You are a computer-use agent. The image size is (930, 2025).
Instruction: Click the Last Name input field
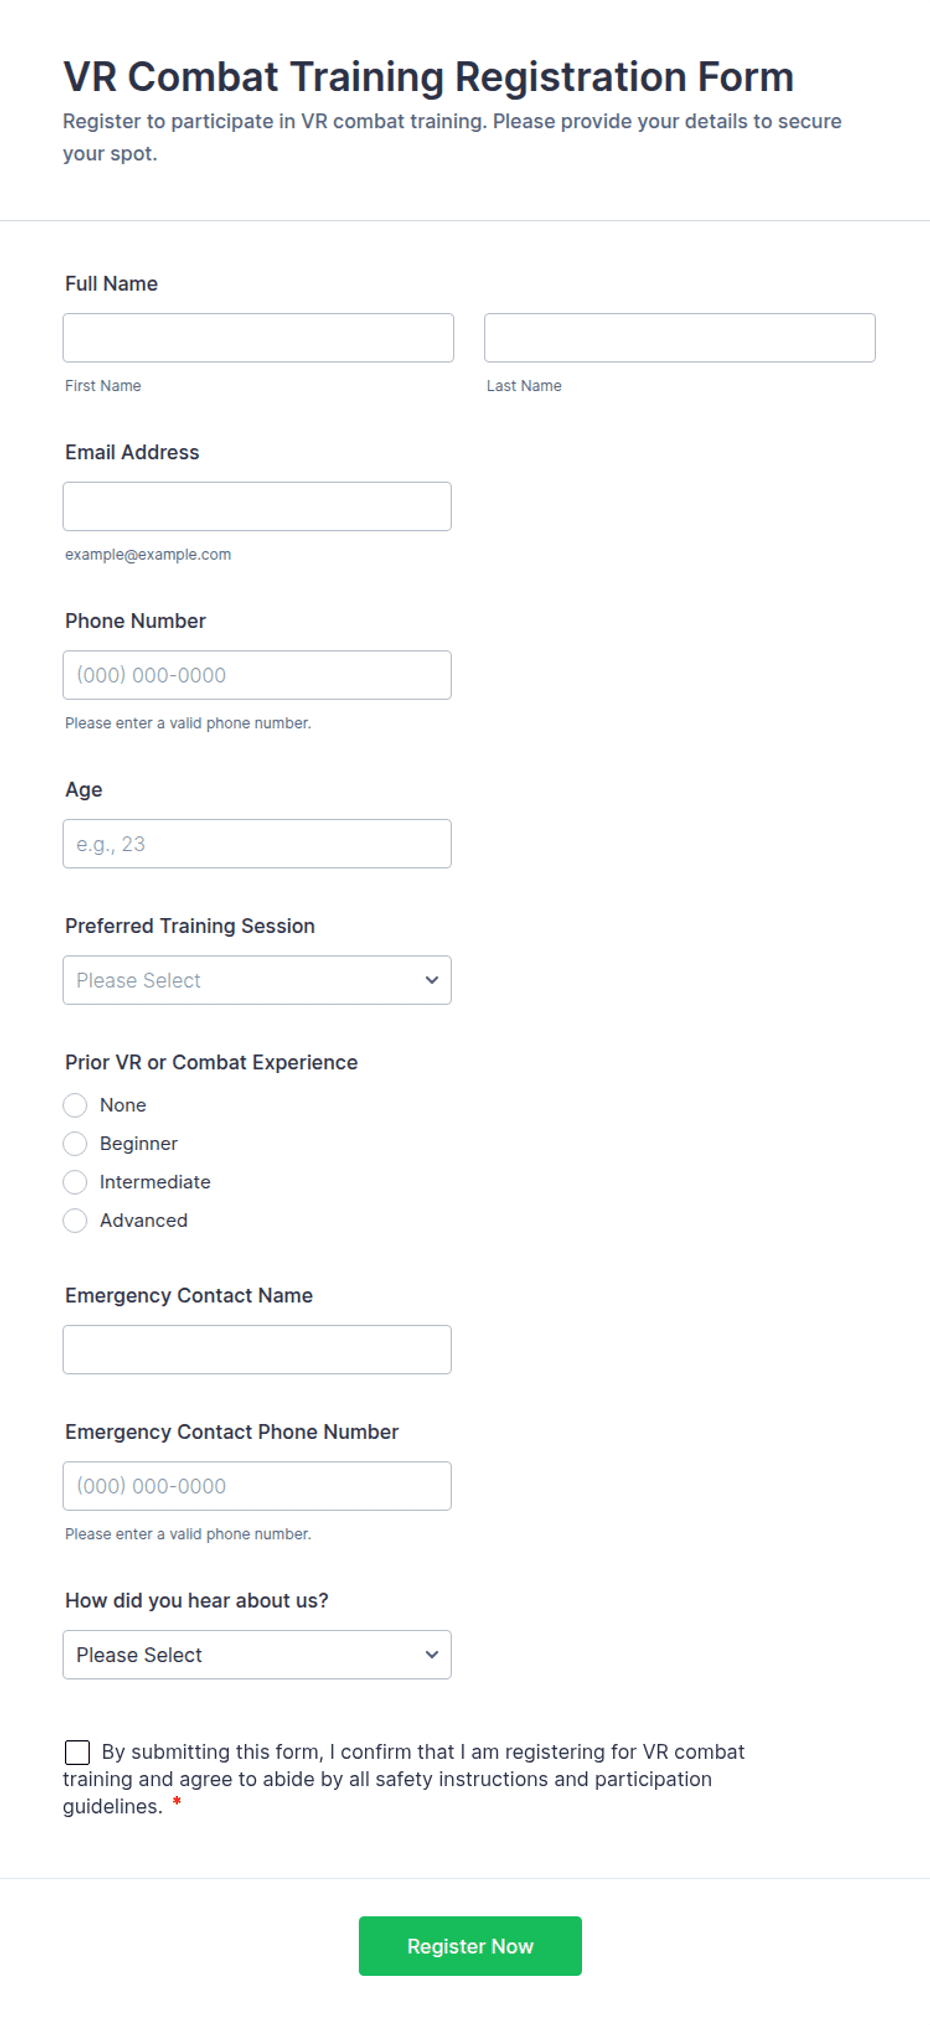coord(680,338)
